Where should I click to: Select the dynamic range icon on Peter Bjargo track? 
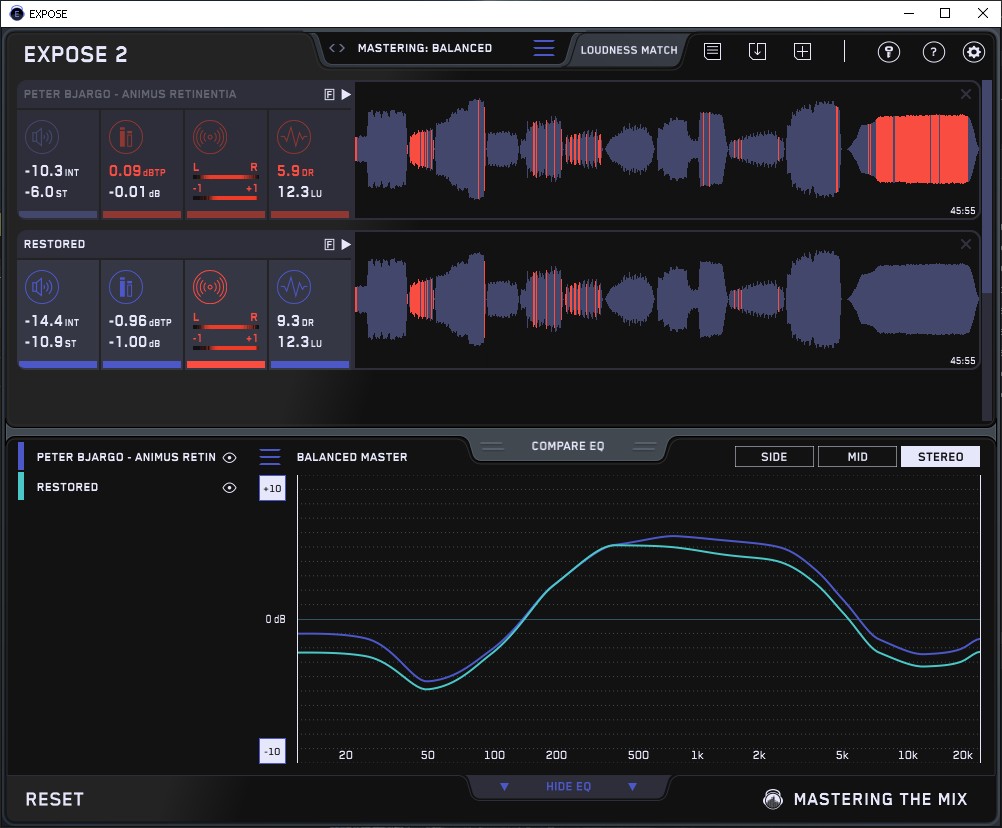point(294,137)
